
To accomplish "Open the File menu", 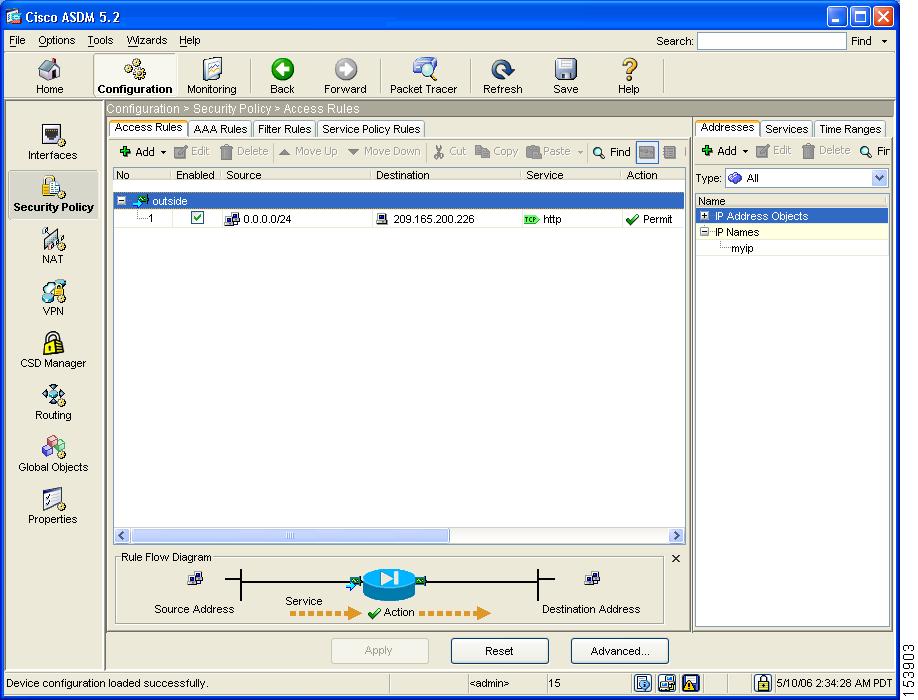I will pos(17,40).
